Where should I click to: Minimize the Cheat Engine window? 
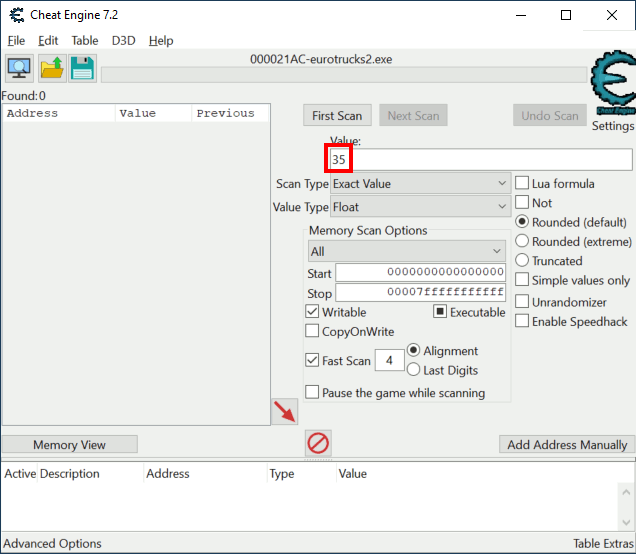click(521, 15)
